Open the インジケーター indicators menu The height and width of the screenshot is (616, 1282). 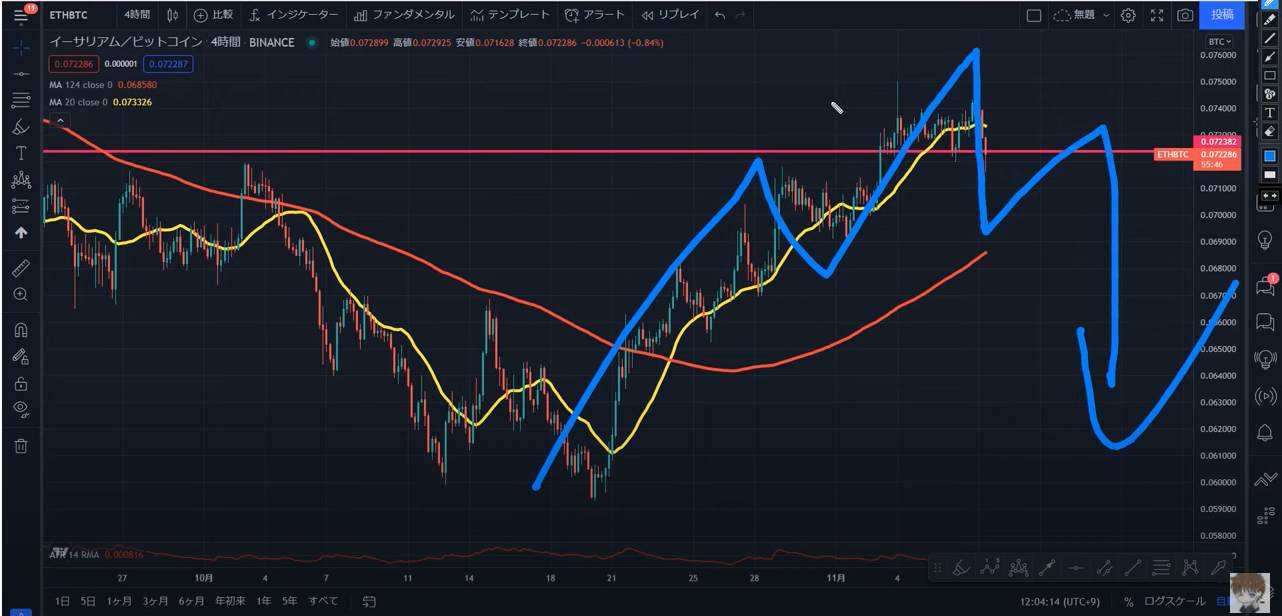(294, 15)
